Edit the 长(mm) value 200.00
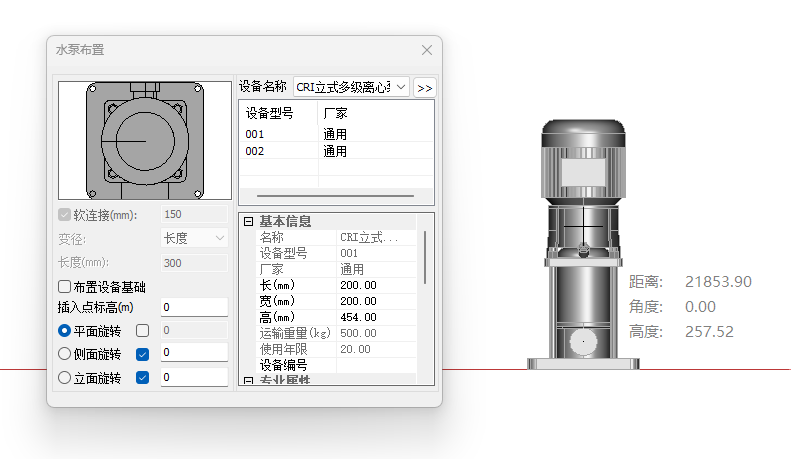The width and height of the screenshot is (791, 459). pyautogui.click(x=376, y=285)
